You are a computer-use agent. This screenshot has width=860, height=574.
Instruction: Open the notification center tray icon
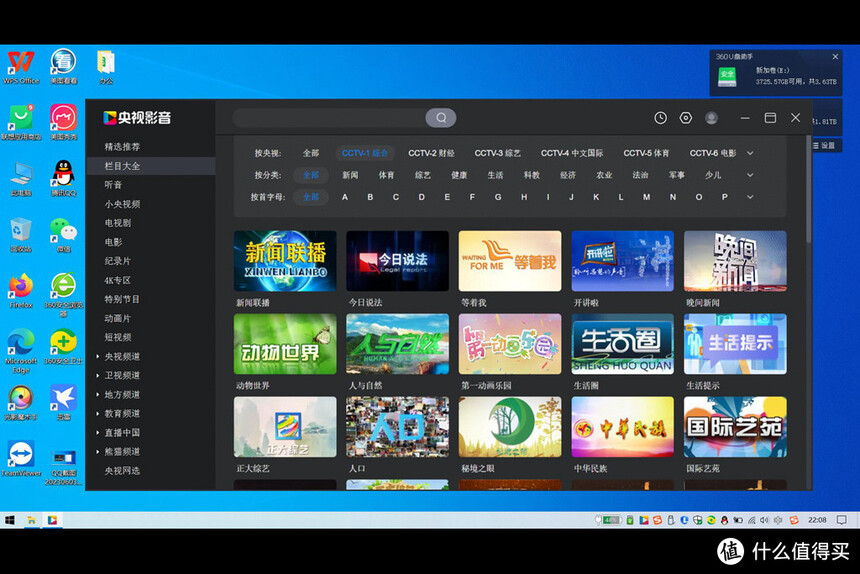(841, 520)
